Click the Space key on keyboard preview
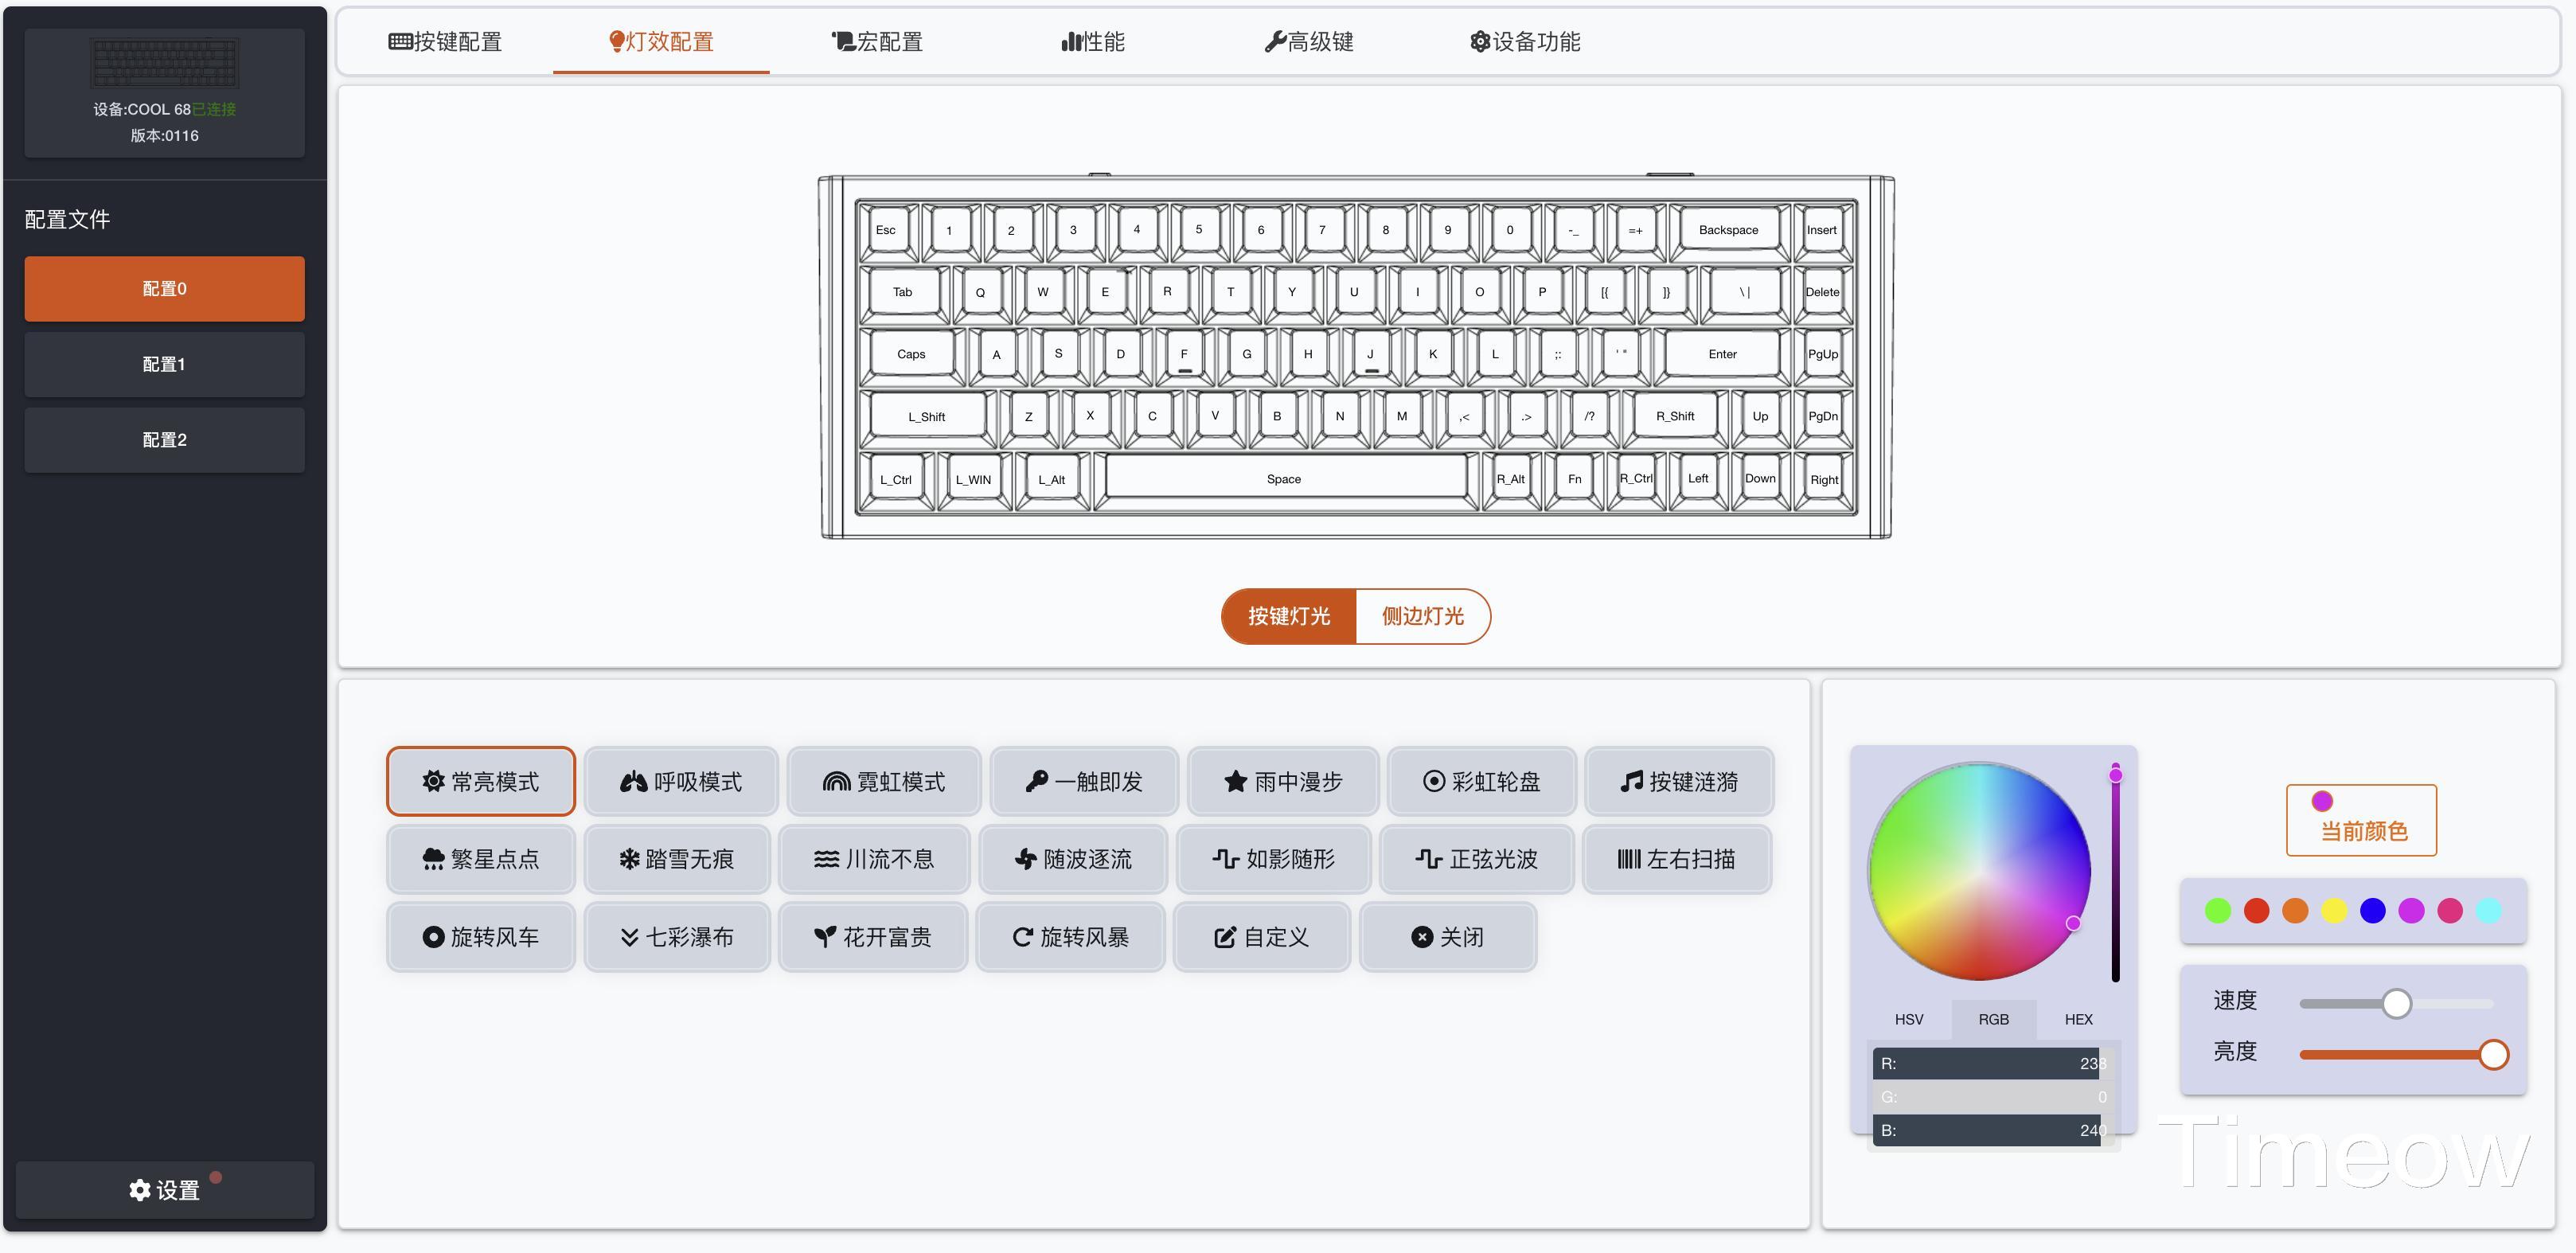The image size is (2576, 1253). click(x=1284, y=479)
